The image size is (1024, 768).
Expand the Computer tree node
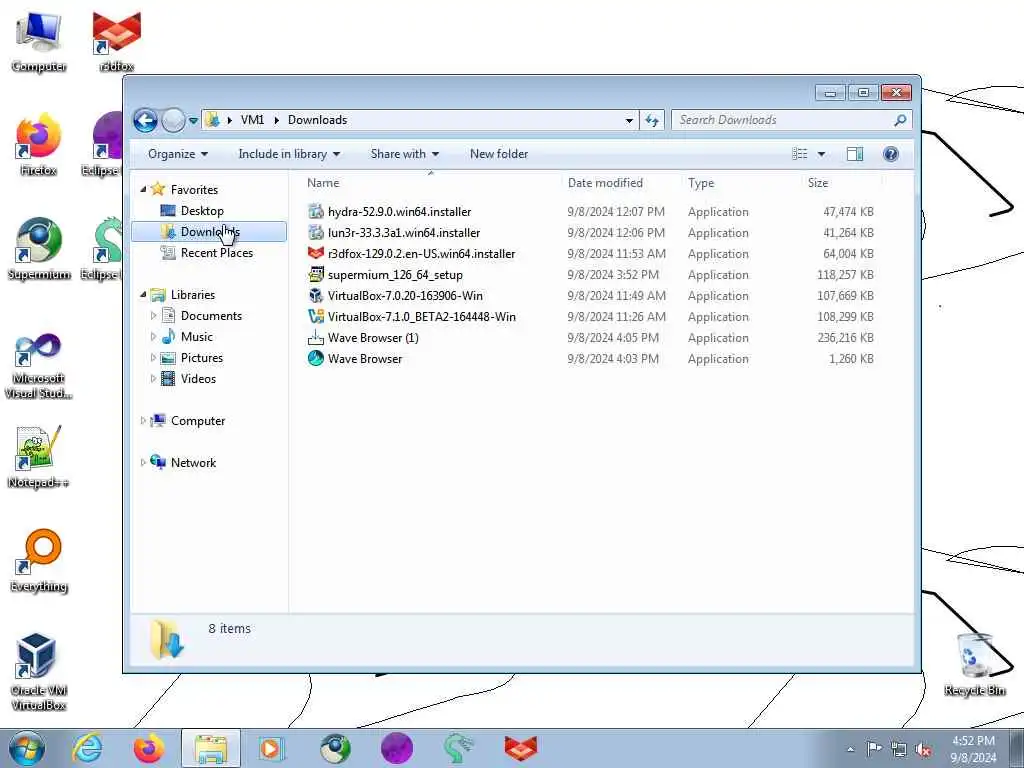[x=143, y=421]
